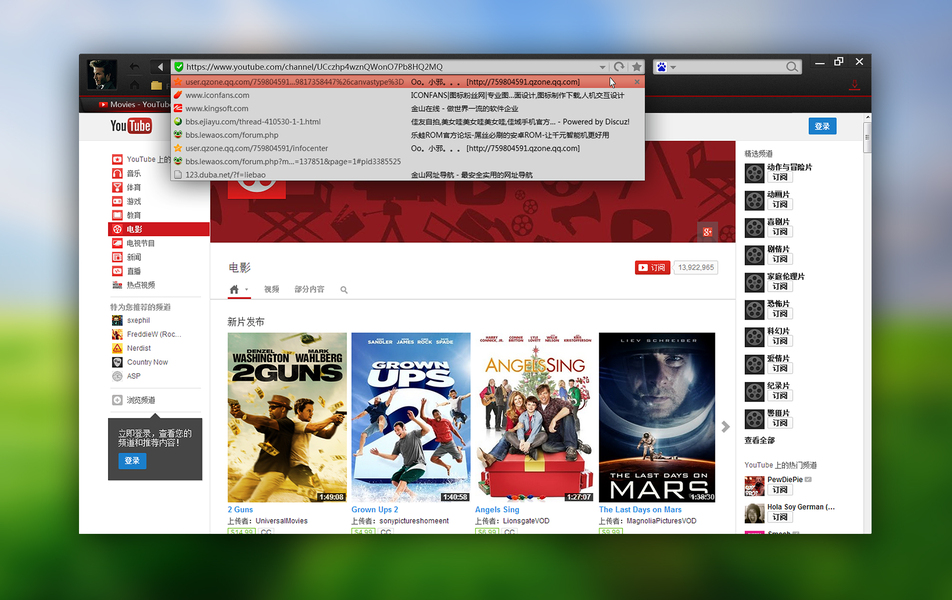Click the PewDiePie channel avatar
Screen dimensions: 952x600
coord(755,486)
